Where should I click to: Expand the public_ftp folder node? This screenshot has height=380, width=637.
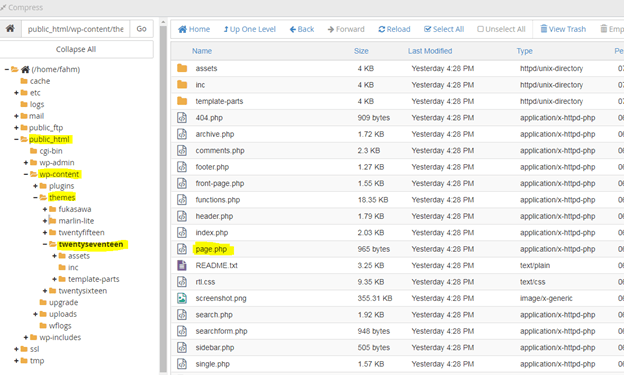coord(16,128)
